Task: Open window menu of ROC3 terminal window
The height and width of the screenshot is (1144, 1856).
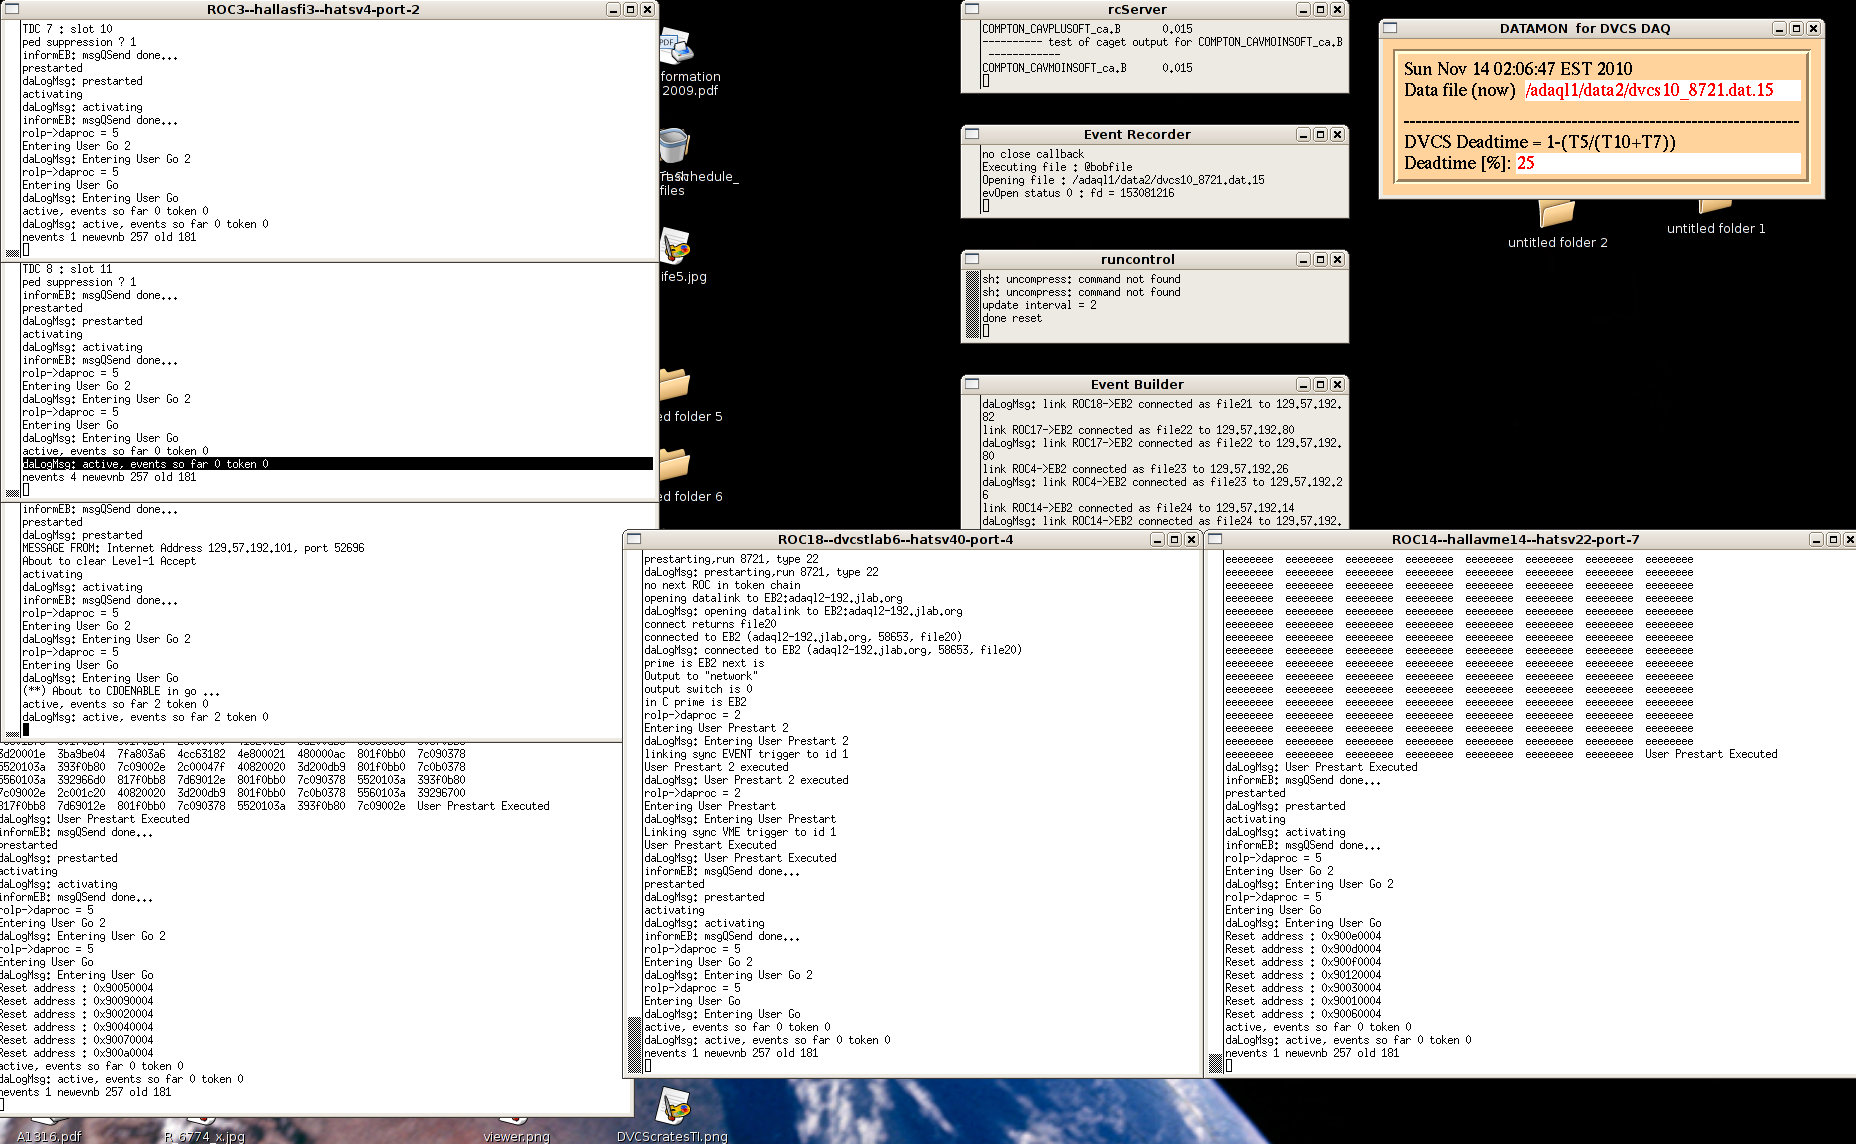Action: (12, 9)
